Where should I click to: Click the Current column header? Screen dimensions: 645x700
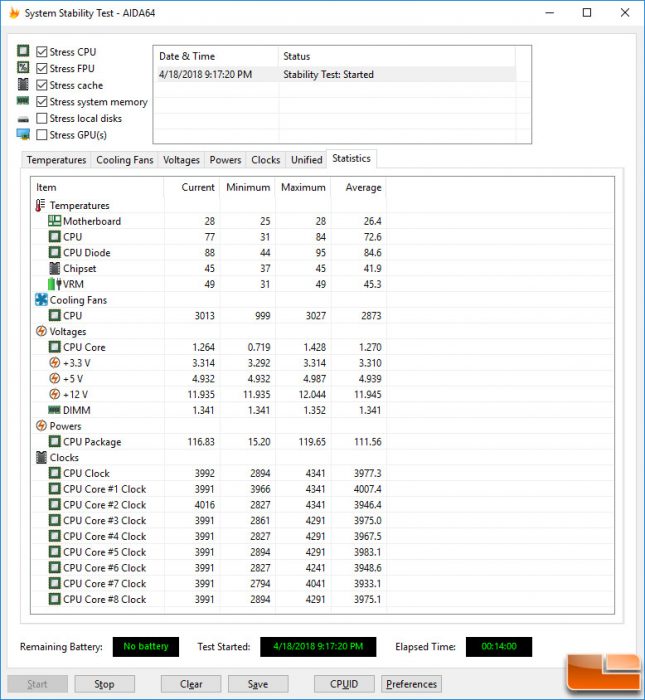pos(192,188)
